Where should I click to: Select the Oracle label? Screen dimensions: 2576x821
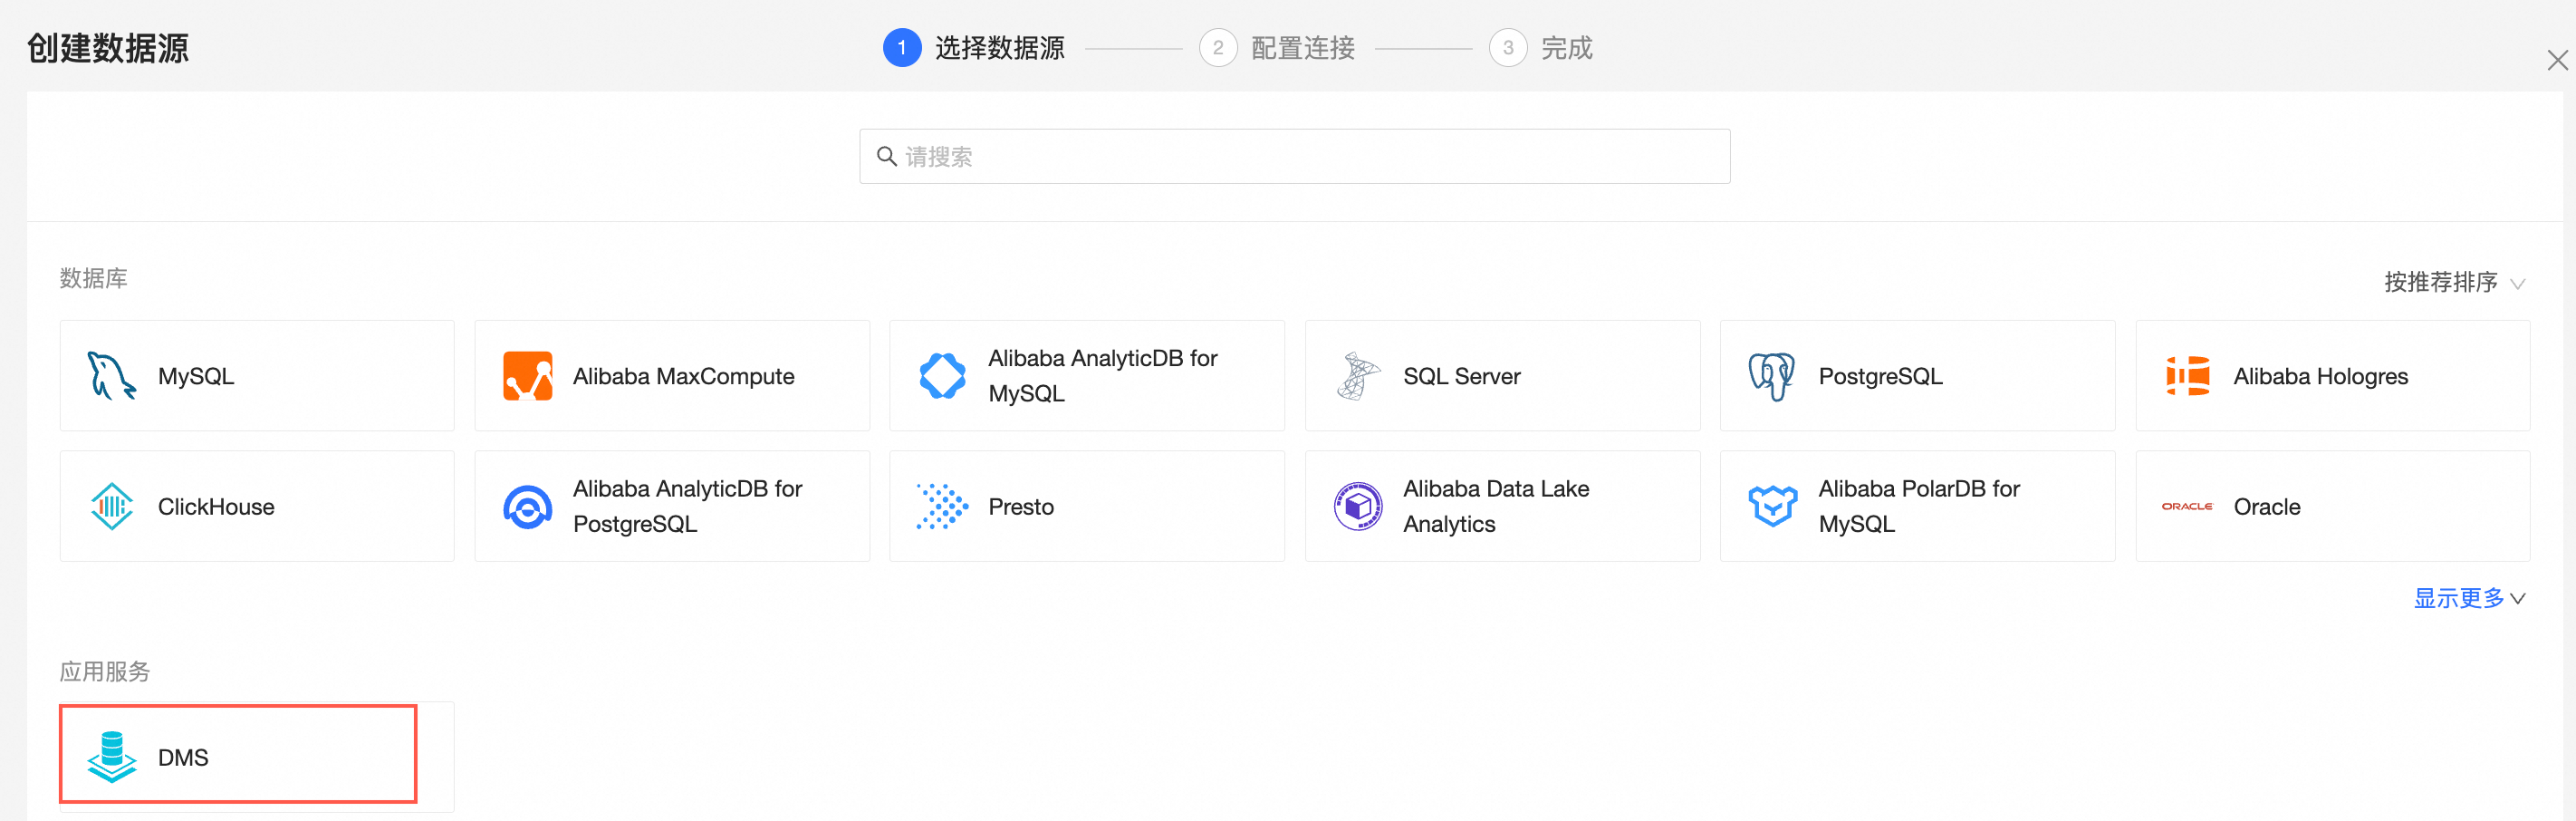(x=2267, y=507)
